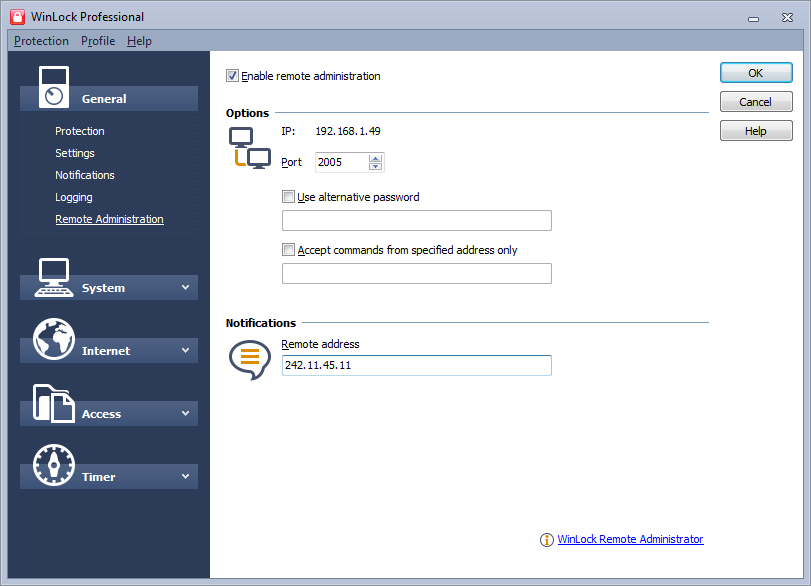
Task: Open WinLock Remote Administrator link
Action: pyautogui.click(x=630, y=539)
